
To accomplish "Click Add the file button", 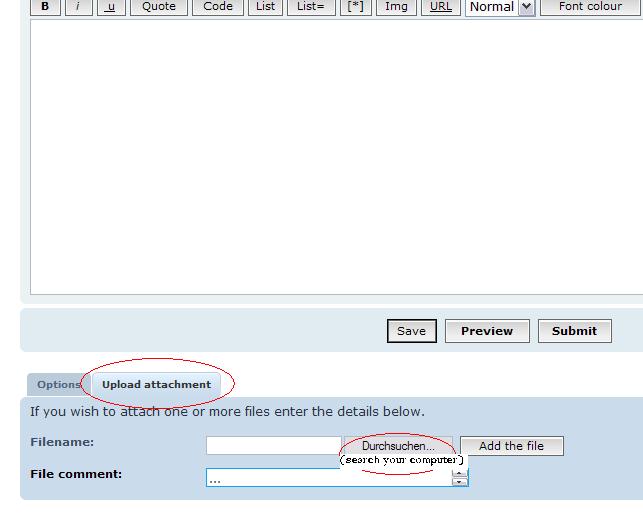I will pos(512,446).
